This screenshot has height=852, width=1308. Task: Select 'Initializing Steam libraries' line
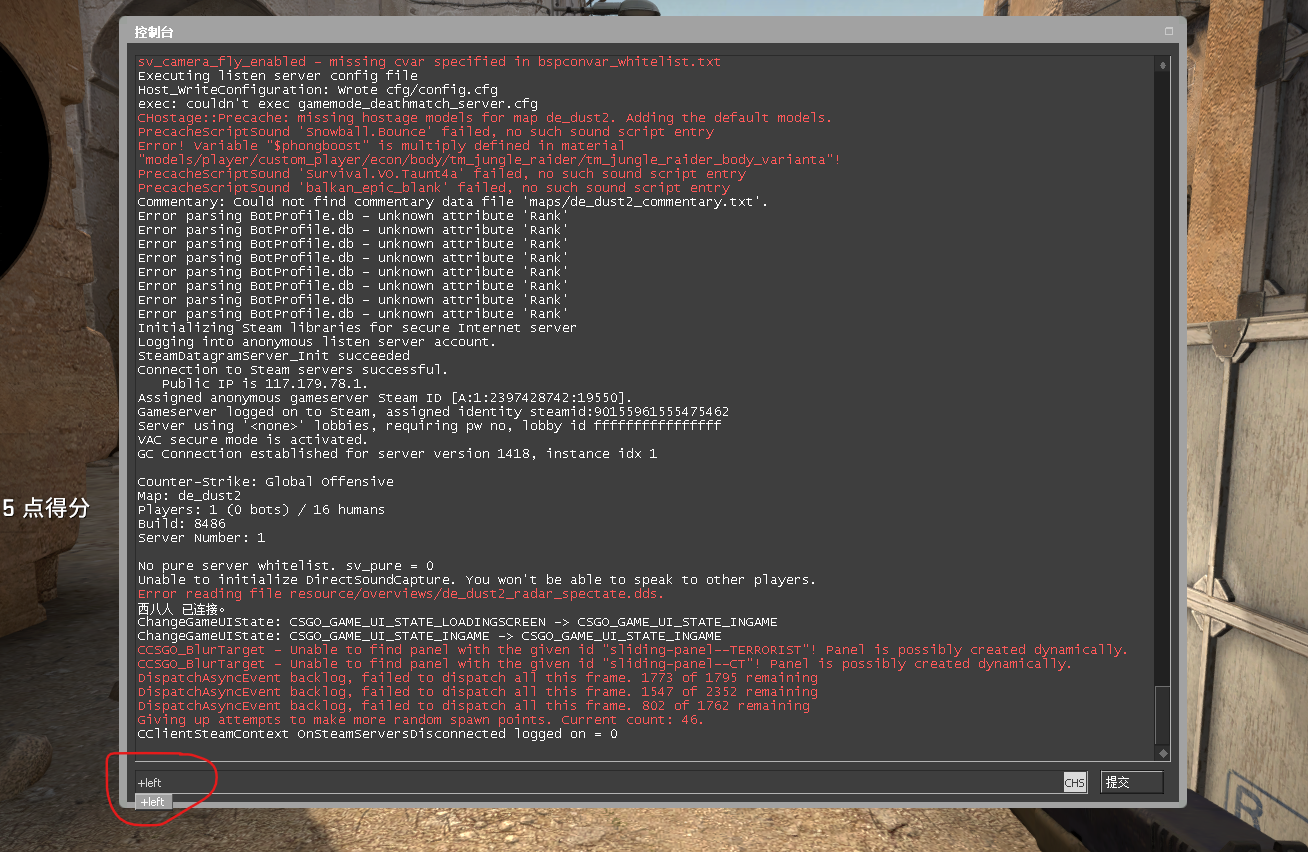(x=357, y=328)
